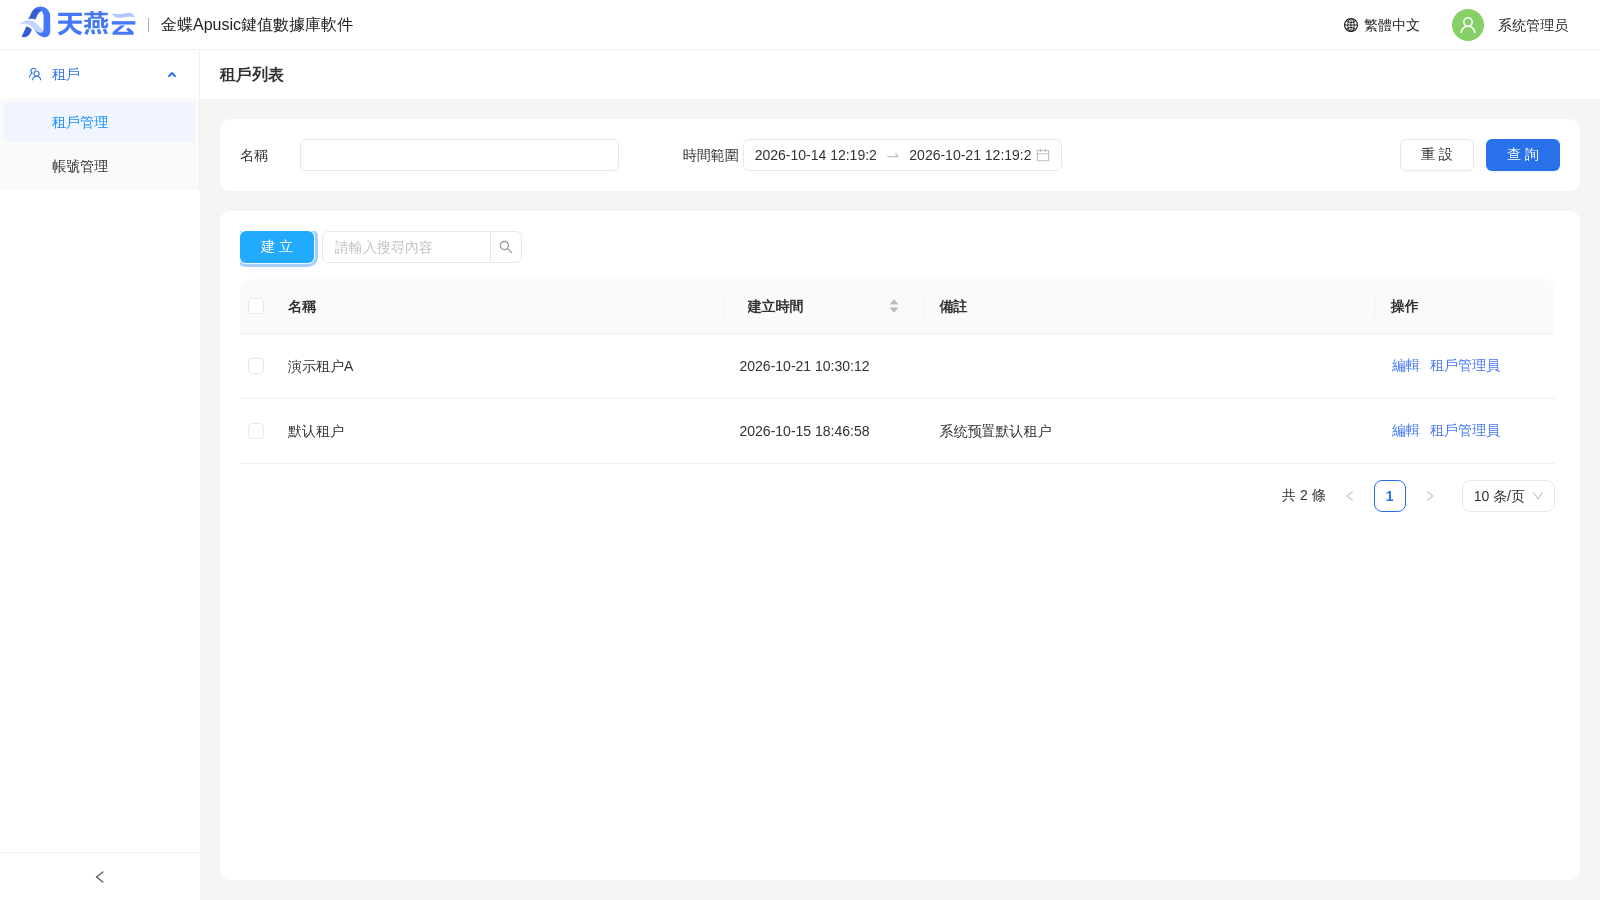Click 租戶管理員 for 演示租户A
The height and width of the screenshot is (900, 1600).
tap(1465, 366)
